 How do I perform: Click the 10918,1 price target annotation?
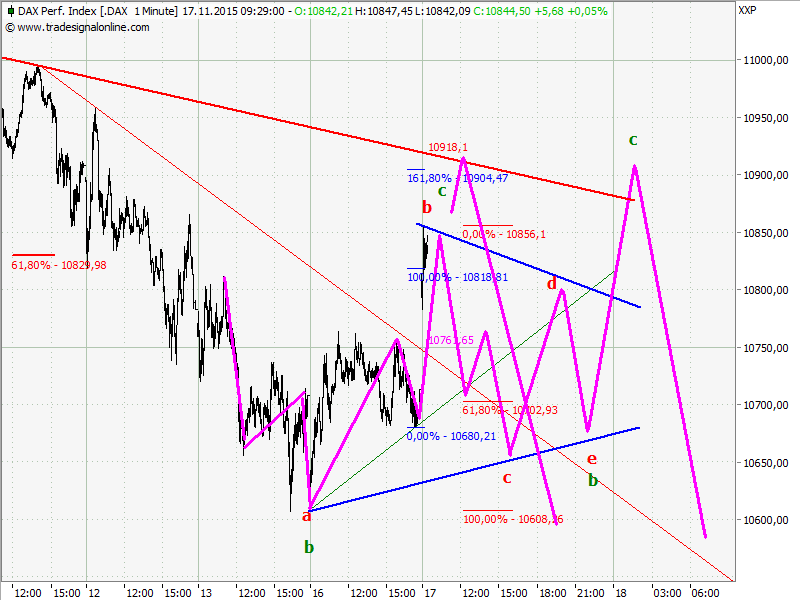450,145
